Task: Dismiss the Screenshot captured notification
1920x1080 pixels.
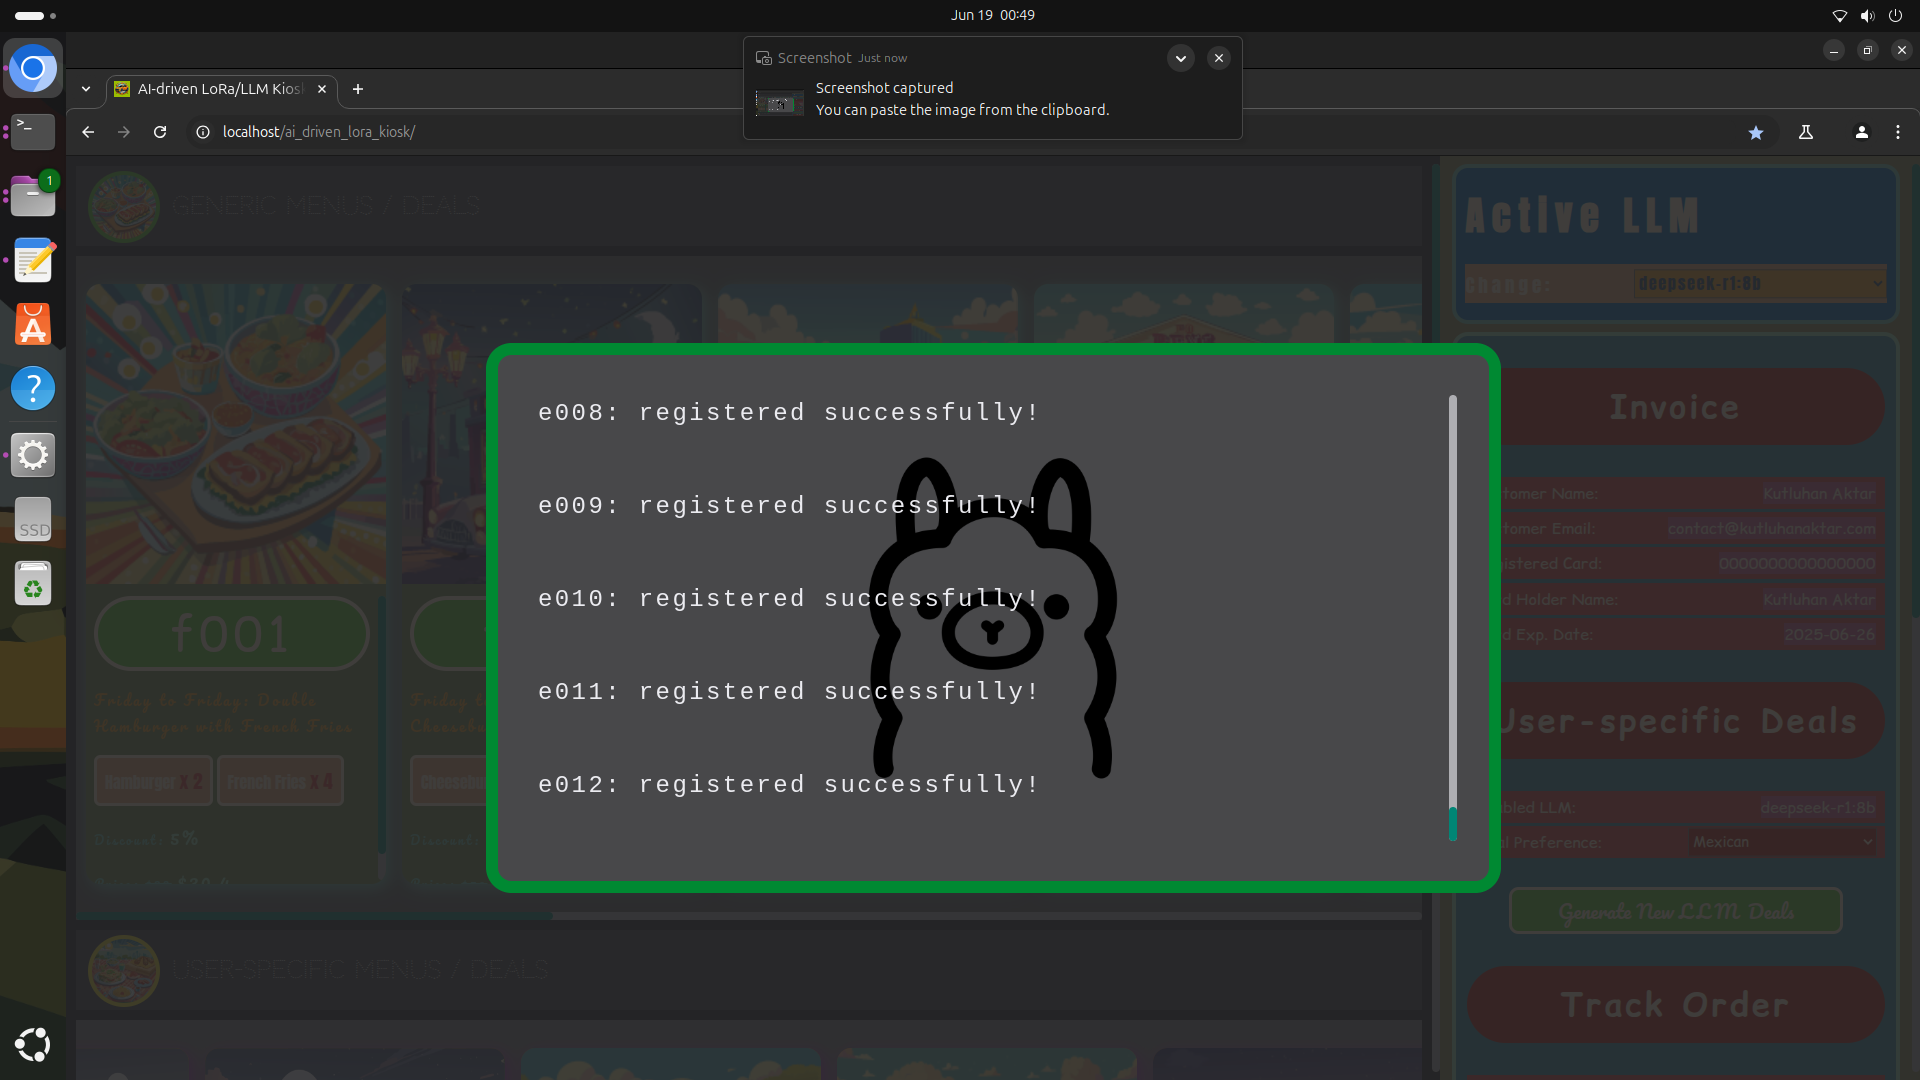Action: pos(1218,58)
